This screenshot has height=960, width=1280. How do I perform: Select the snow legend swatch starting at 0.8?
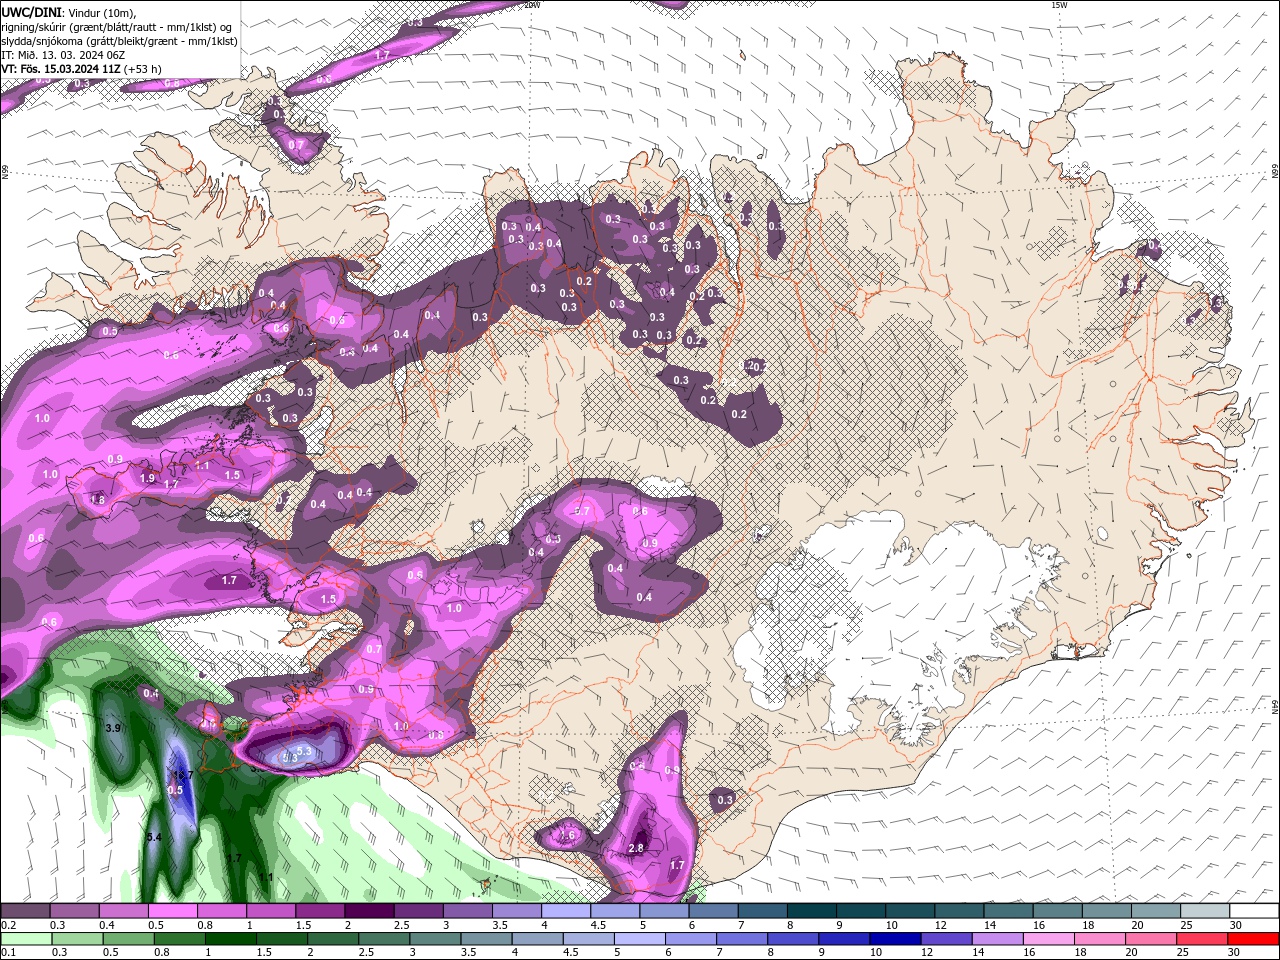pos(222,911)
